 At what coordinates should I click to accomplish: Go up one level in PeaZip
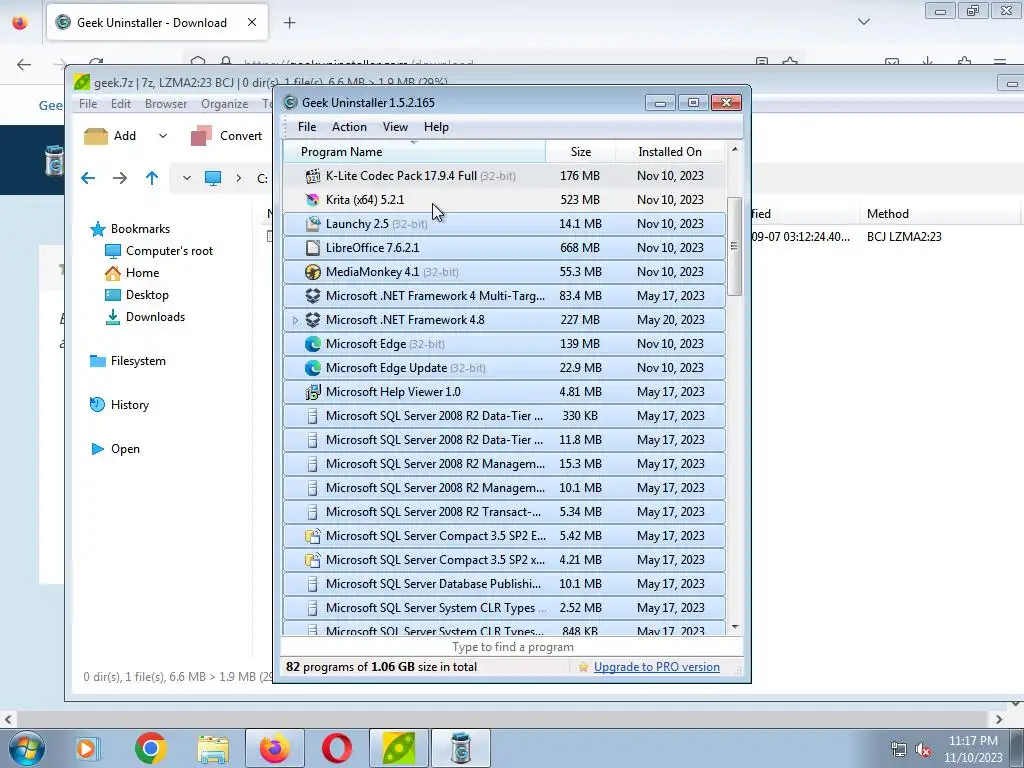pyautogui.click(x=152, y=178)
